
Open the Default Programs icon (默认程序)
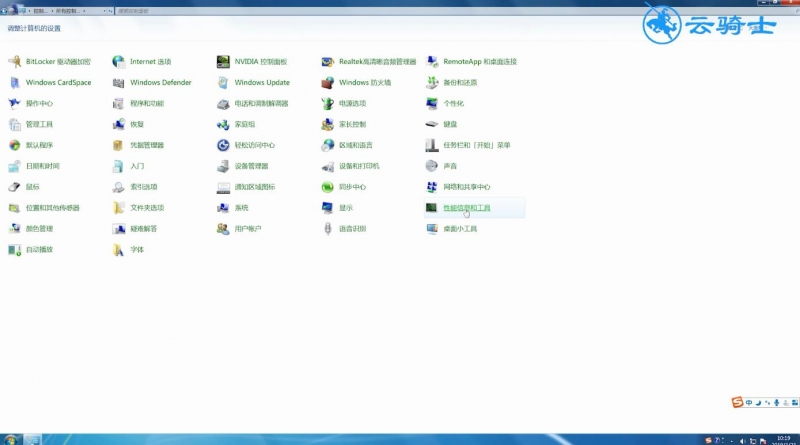click(15, 145)
